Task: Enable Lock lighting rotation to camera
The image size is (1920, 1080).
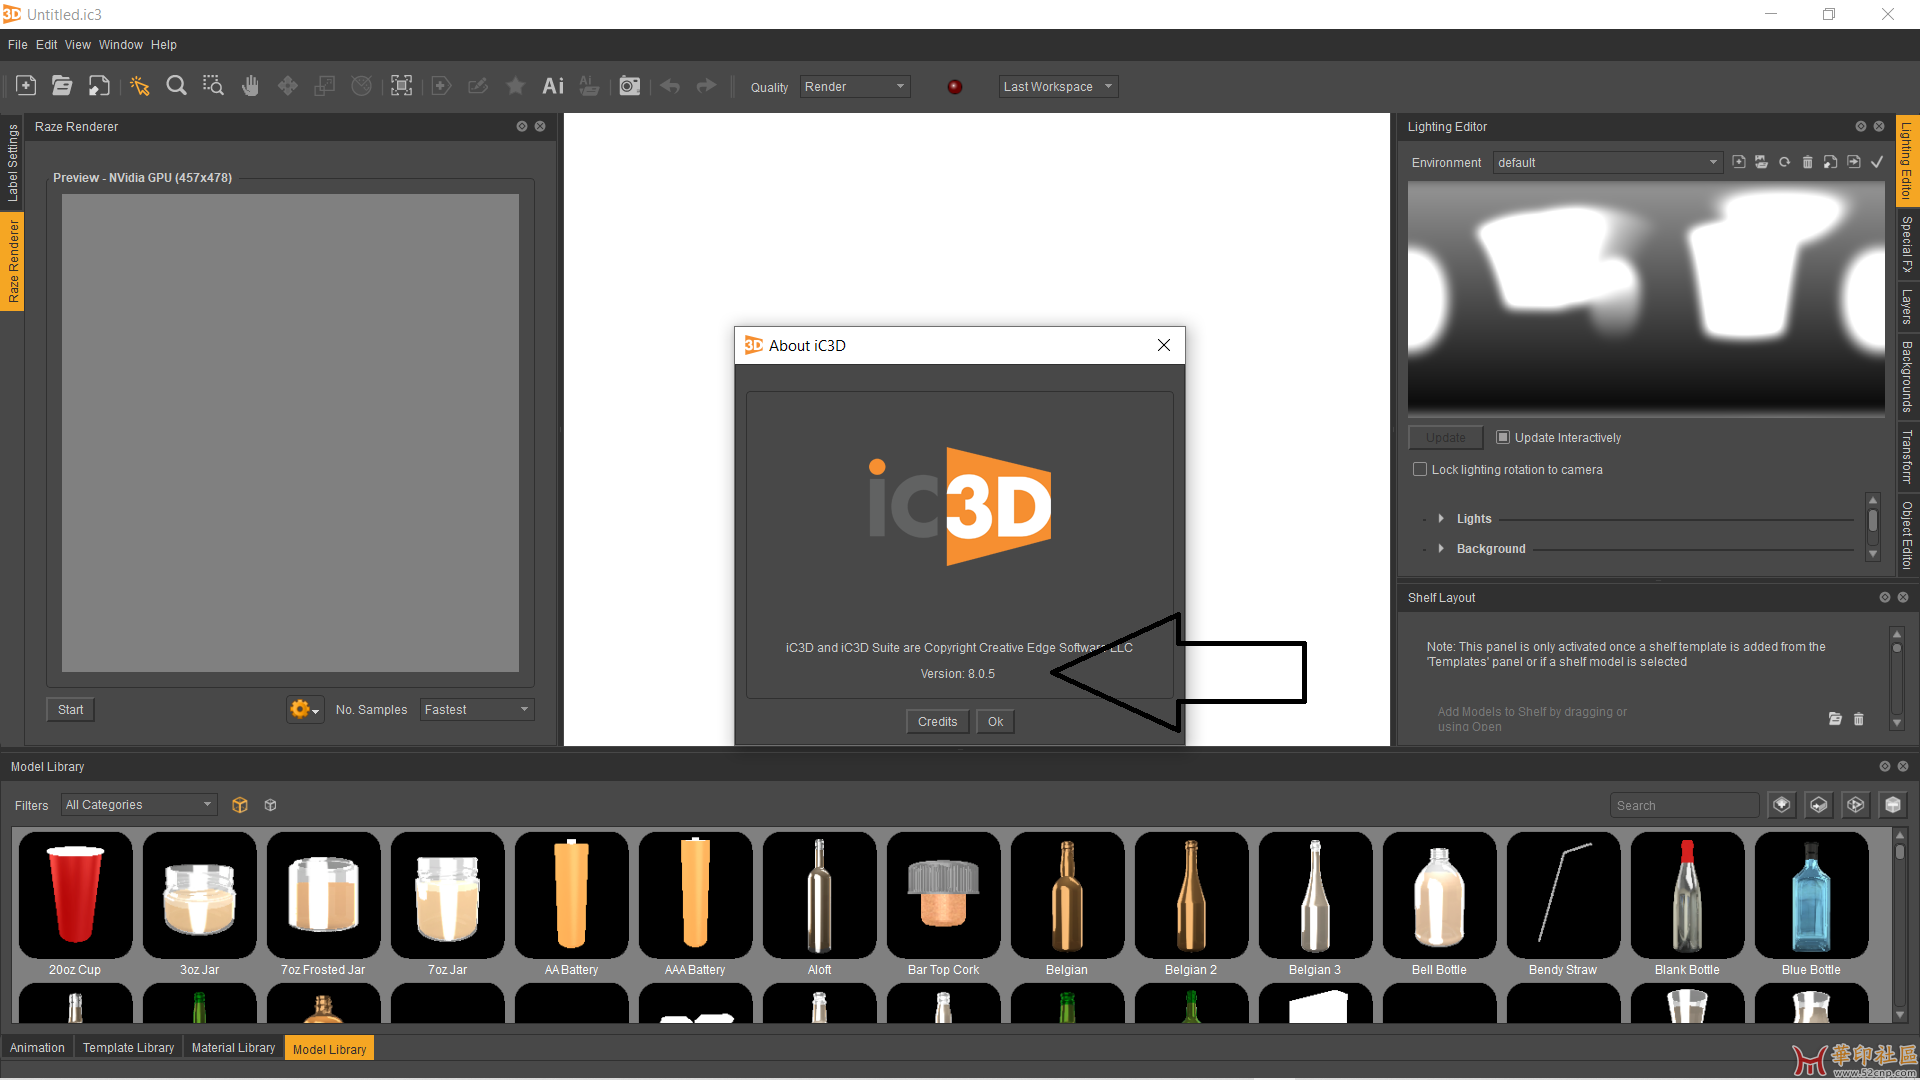Action: click(1419, 469)
